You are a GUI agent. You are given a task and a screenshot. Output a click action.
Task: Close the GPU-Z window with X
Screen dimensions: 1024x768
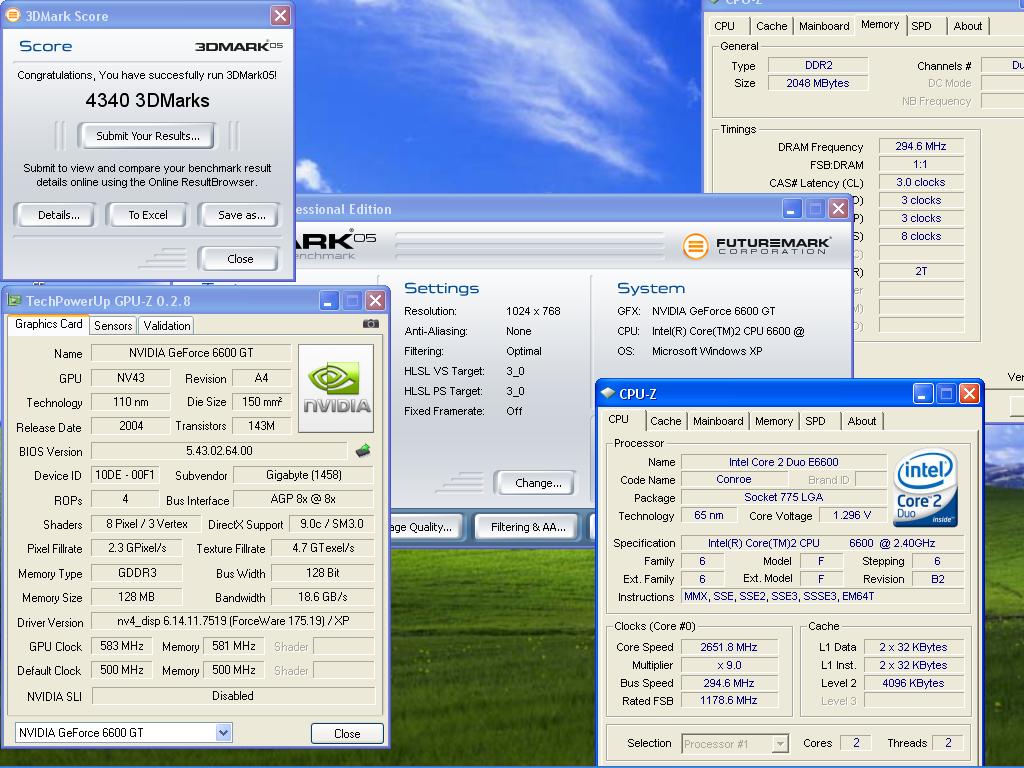click(376, 300)
